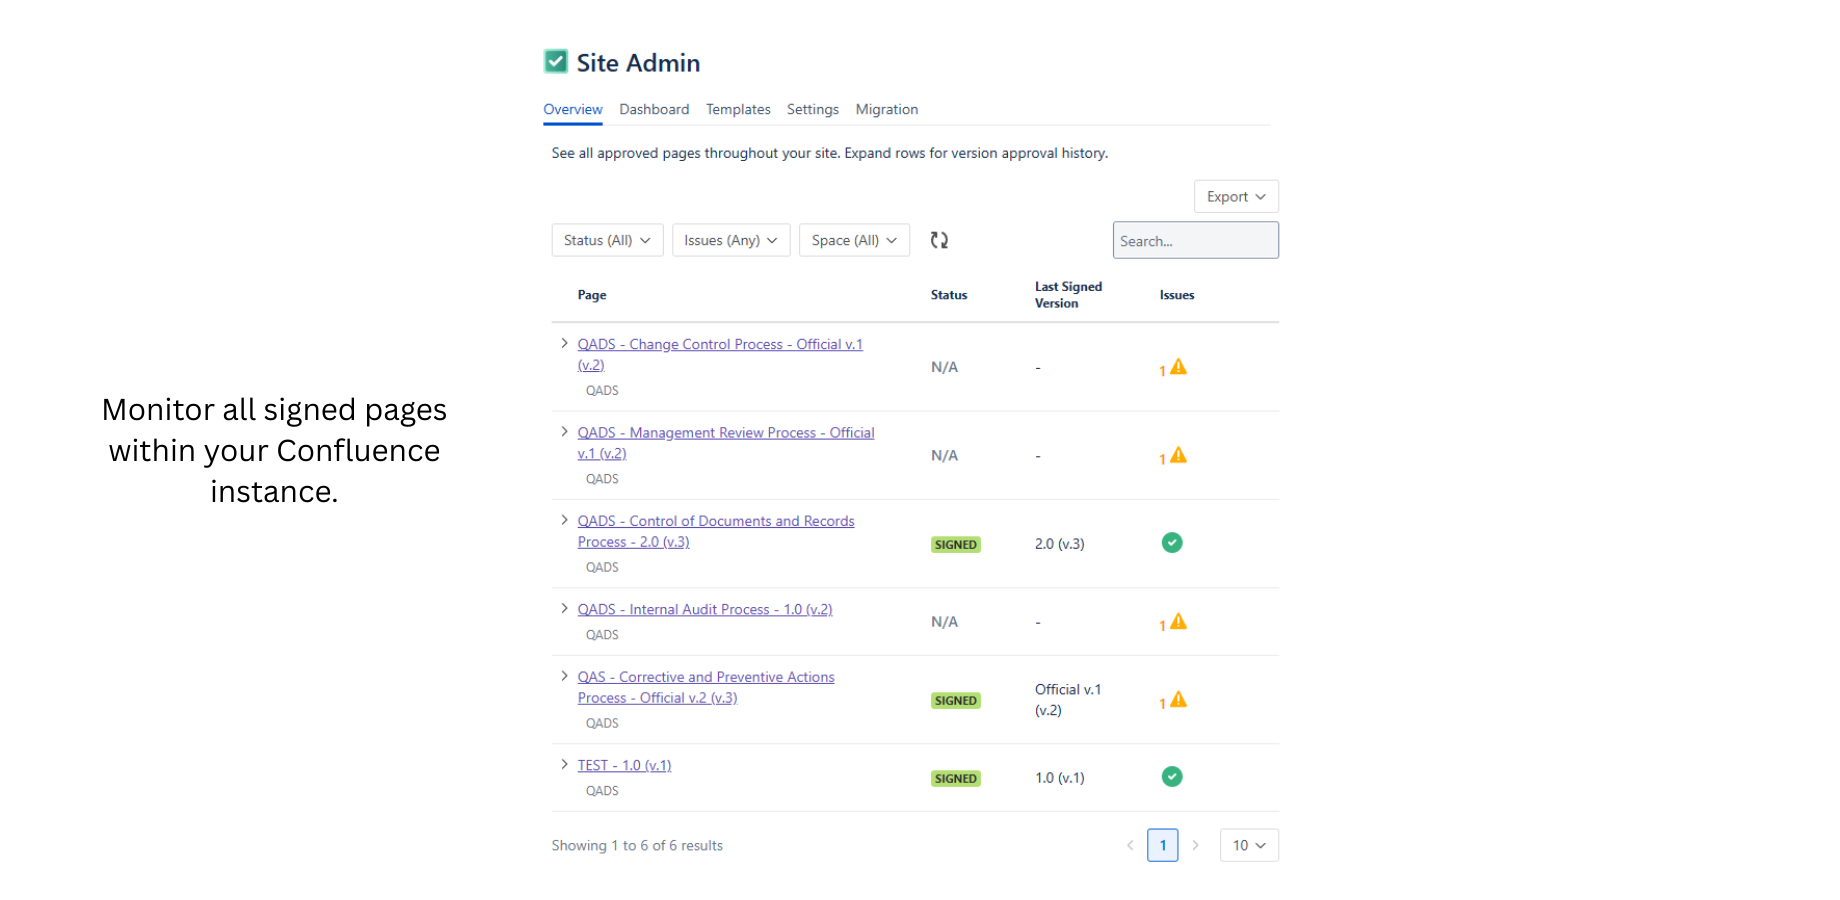
Task: Click into the Search field
Action: (x=1195, y=240)
